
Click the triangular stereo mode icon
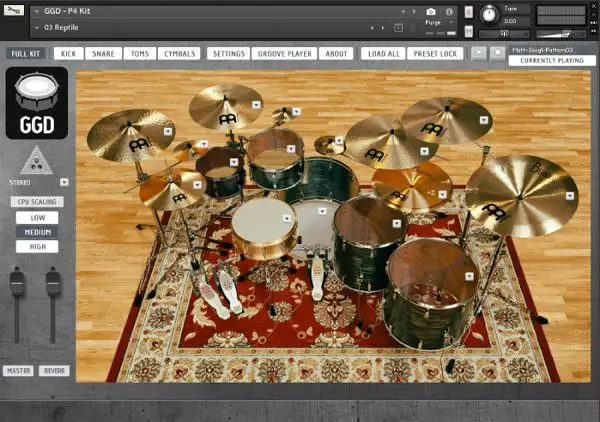coord(37,160)
